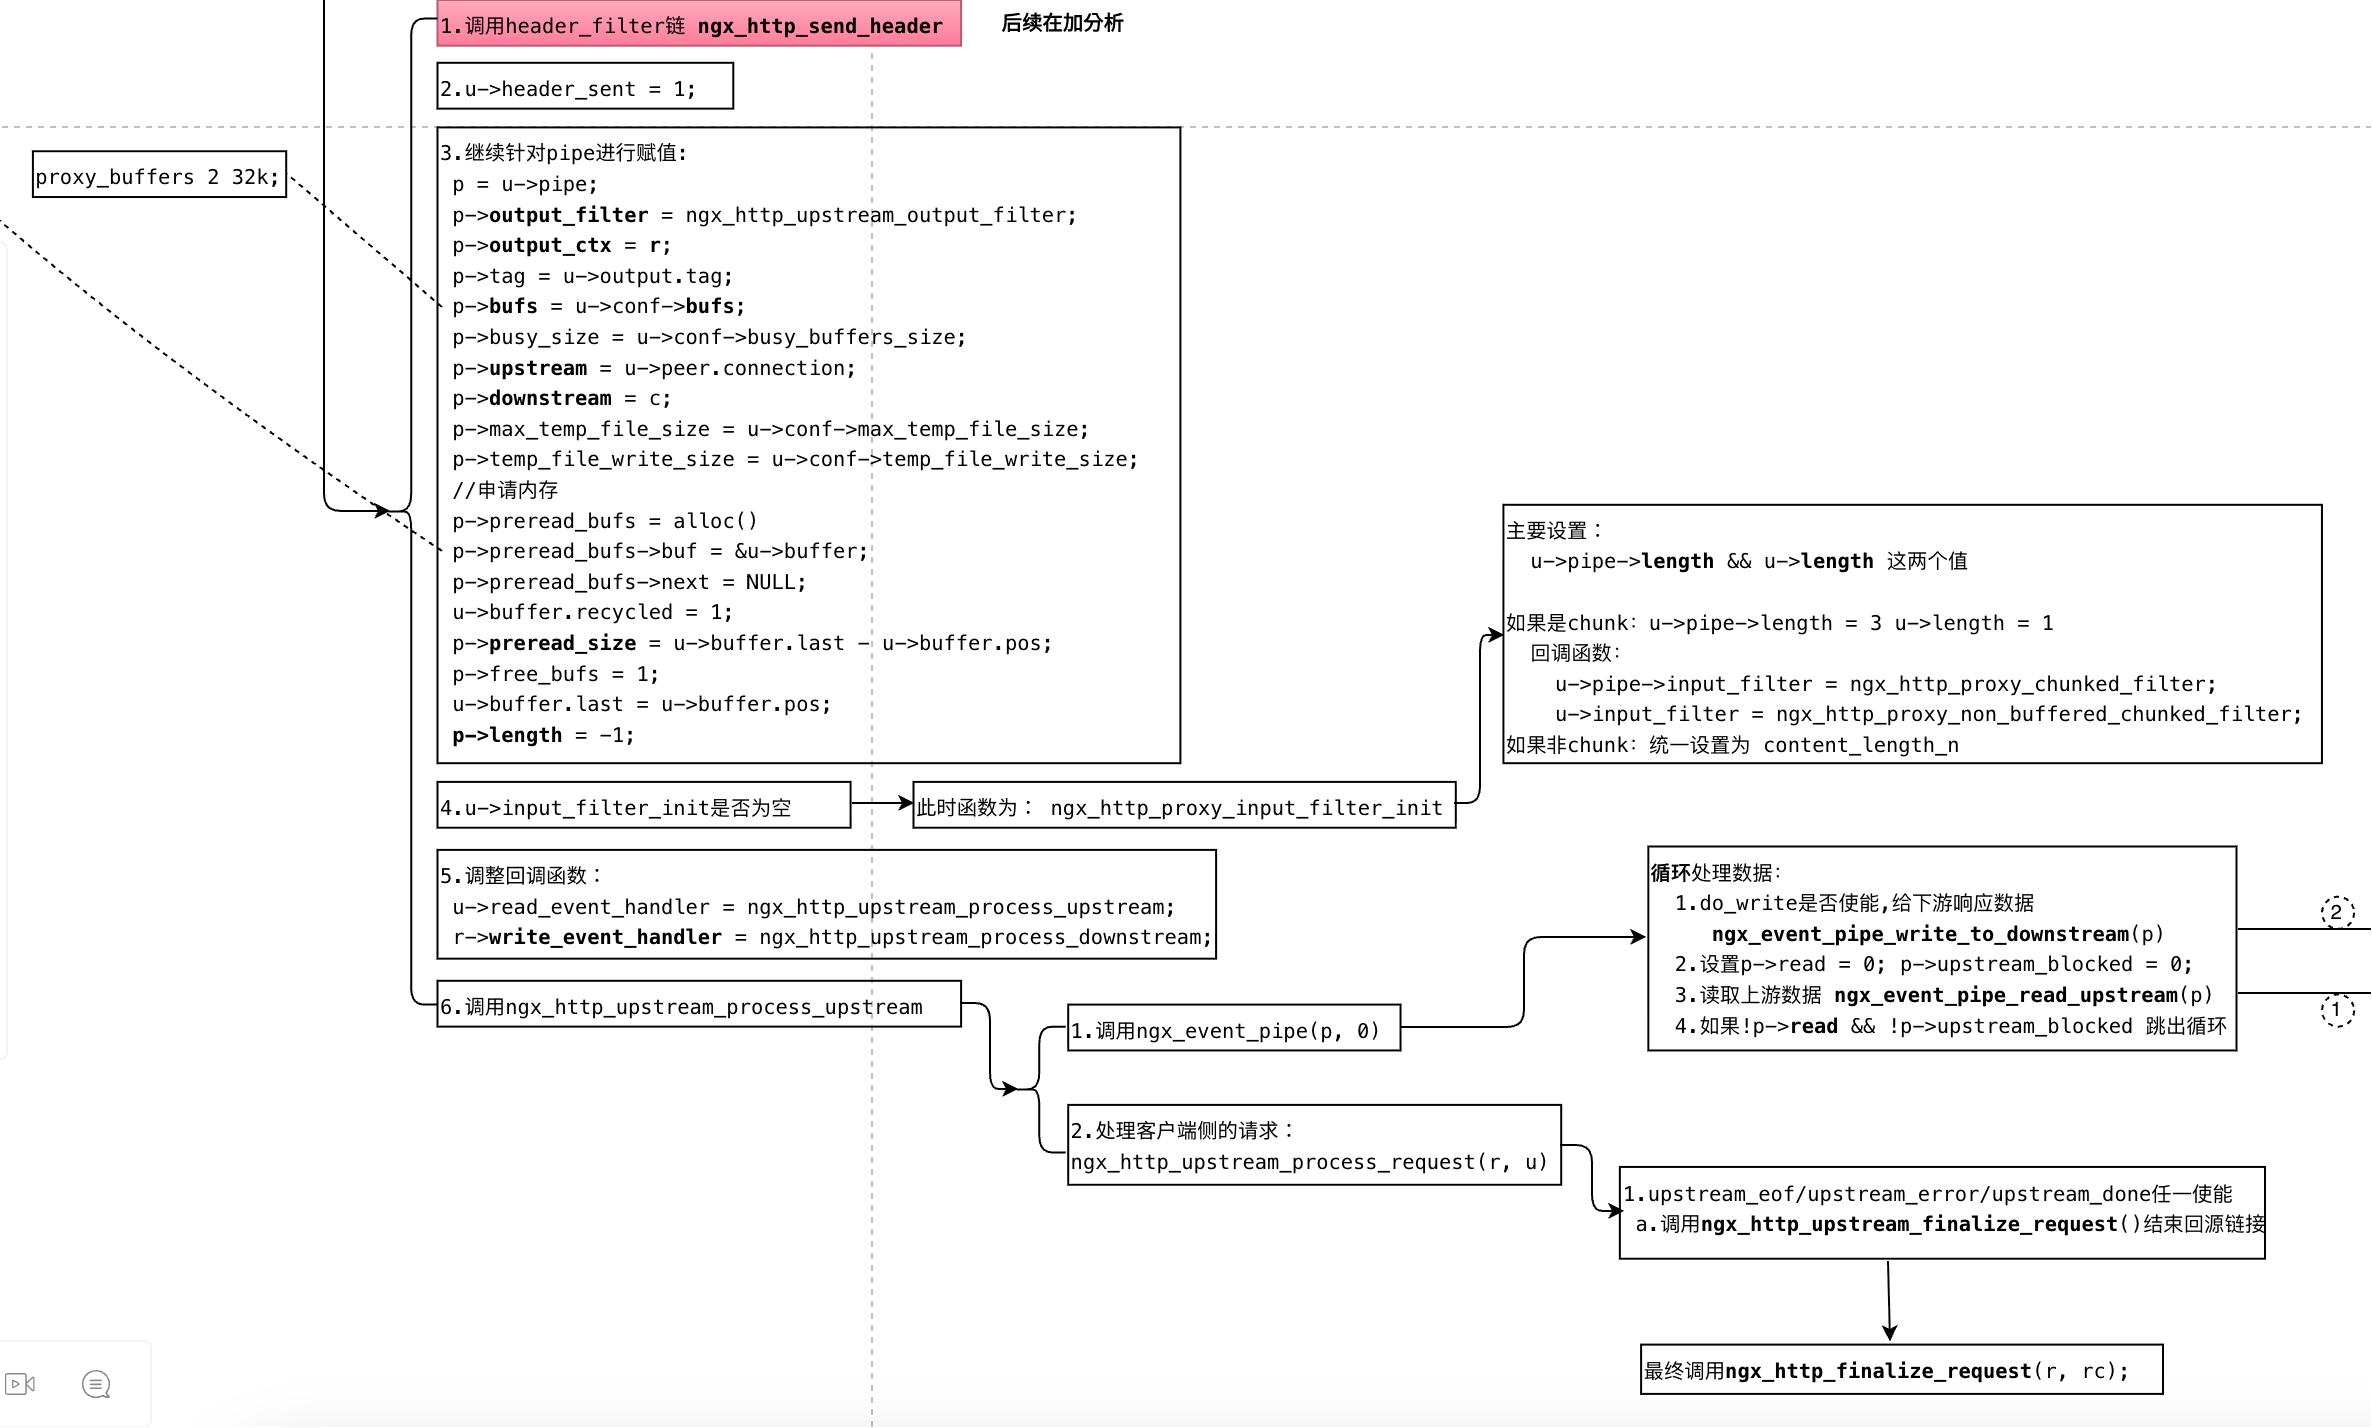Viewport: 2372px width, 1428px height.
Task: Select the dashed circle marker 2
Action: coord(2337,911)
